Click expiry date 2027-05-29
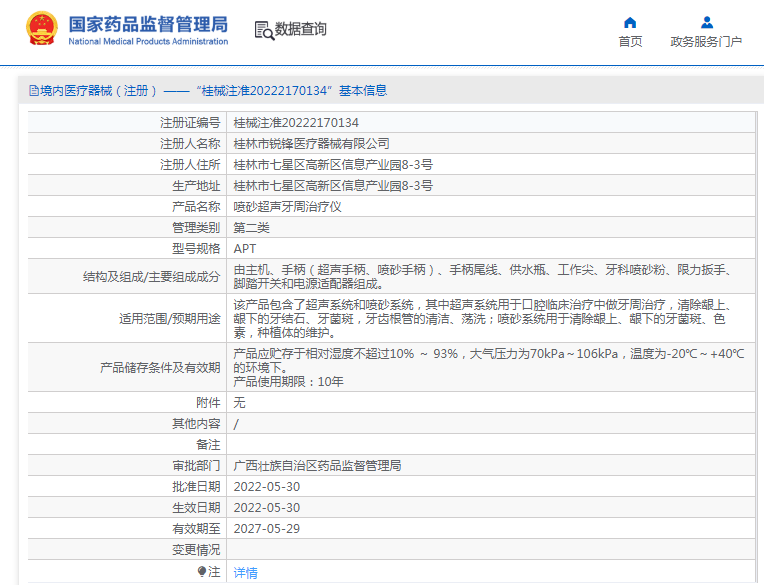 tap(267, 528)
